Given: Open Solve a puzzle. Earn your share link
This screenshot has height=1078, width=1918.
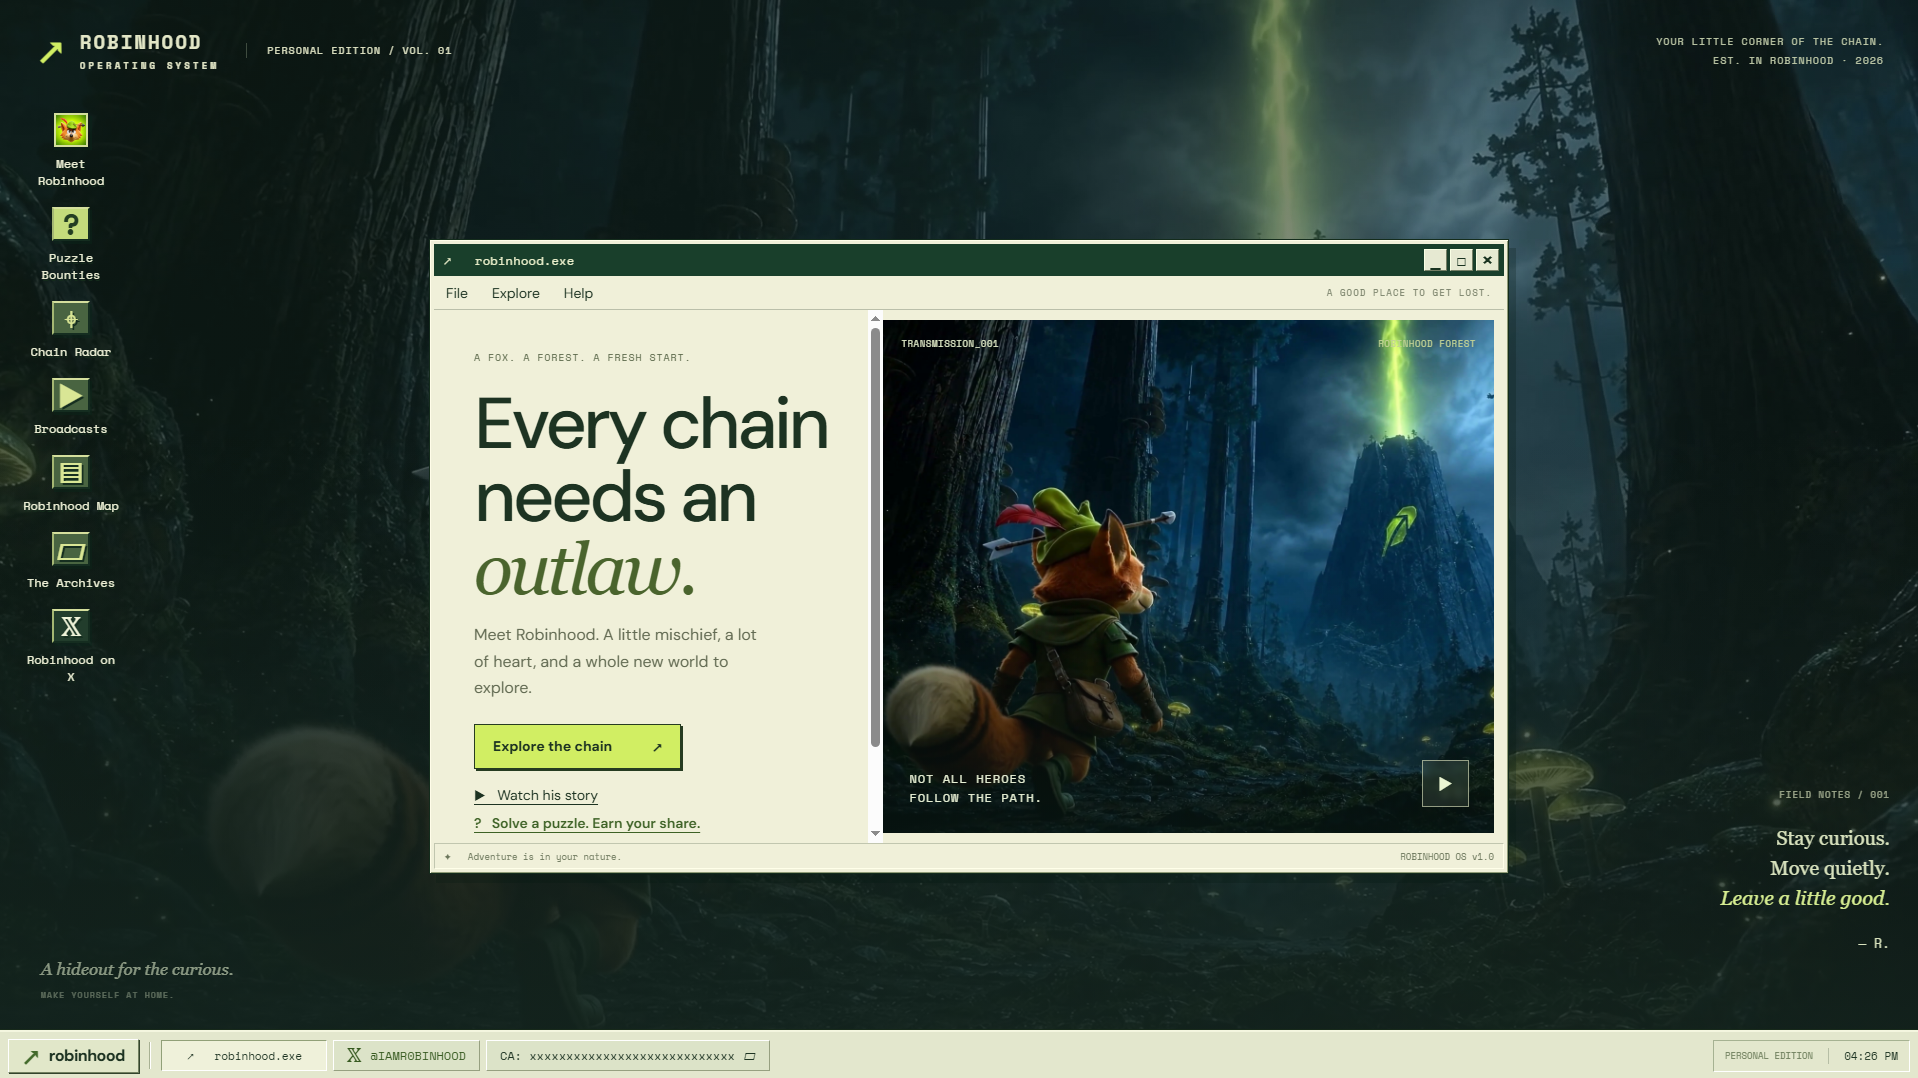Looking at the screenshot, I should click(x=587, y=824).
